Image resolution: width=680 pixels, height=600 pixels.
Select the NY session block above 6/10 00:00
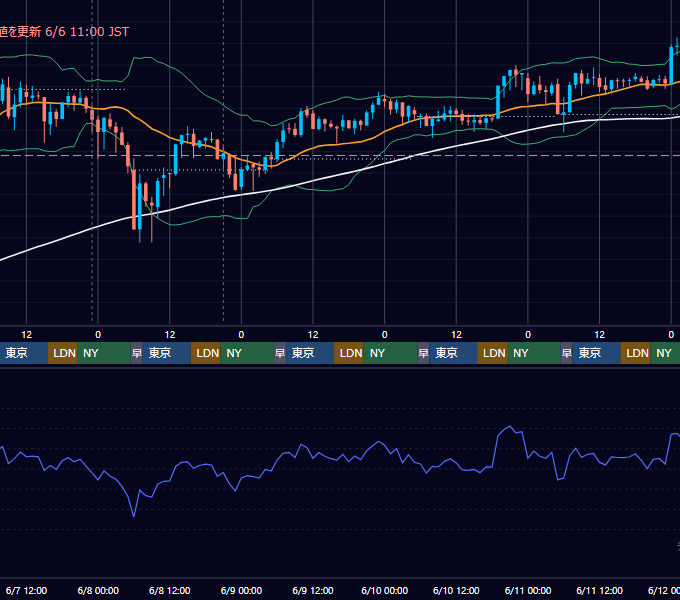click(390, 353)
